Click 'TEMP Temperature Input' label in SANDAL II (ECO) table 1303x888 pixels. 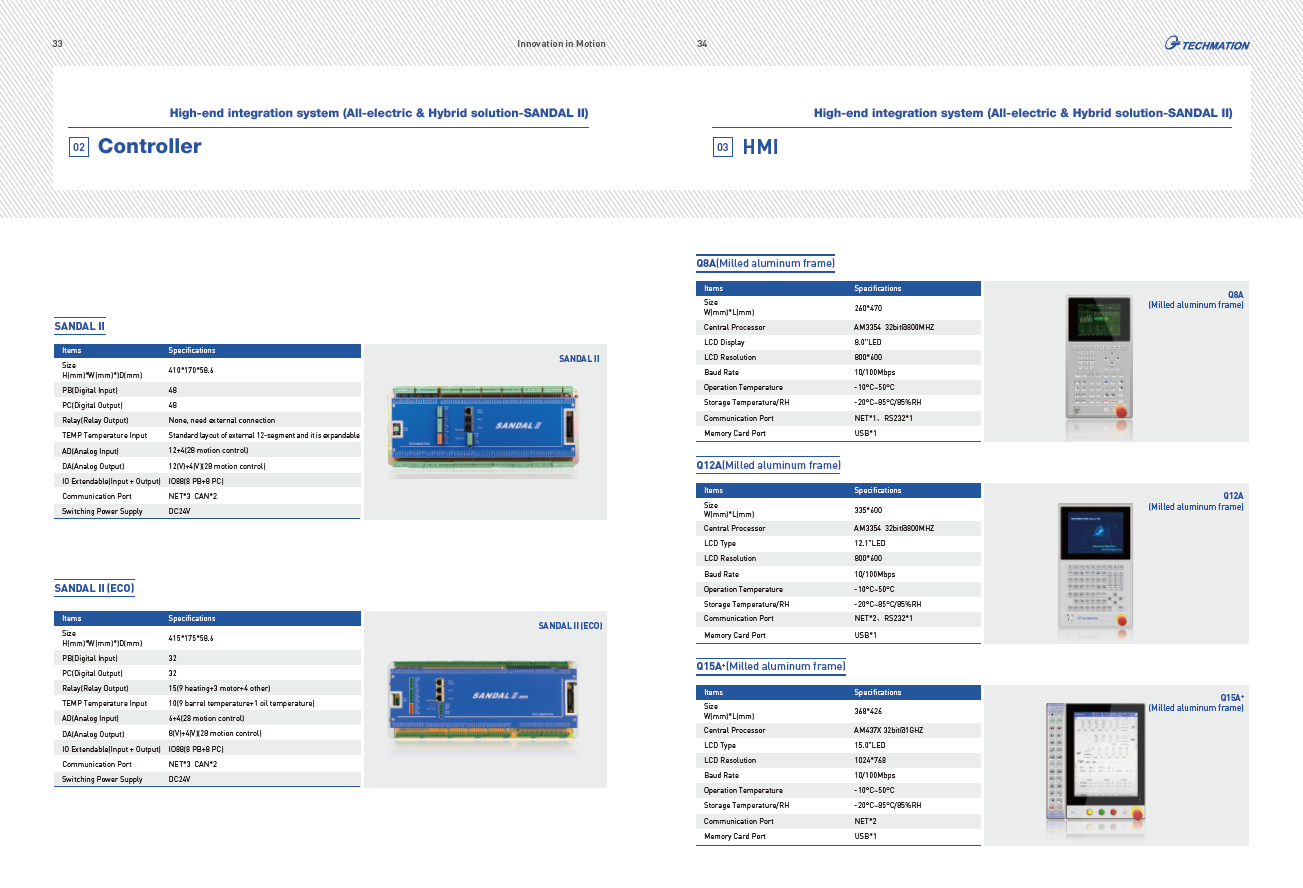point(104,703)
